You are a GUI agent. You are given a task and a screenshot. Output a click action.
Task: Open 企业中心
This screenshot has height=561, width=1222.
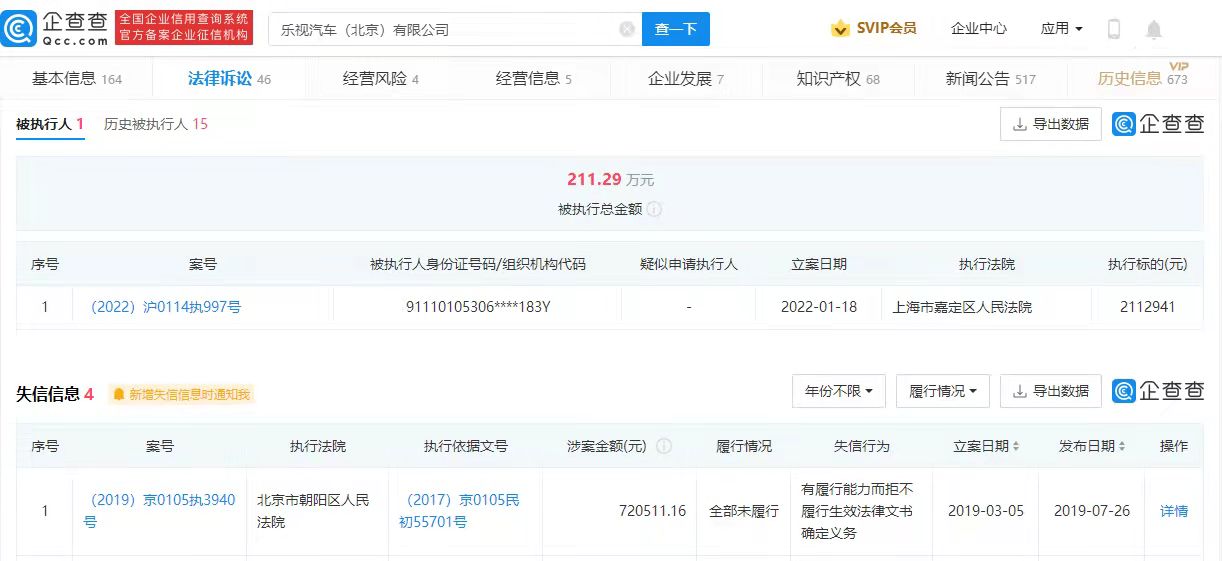click(x=979, y=28)
